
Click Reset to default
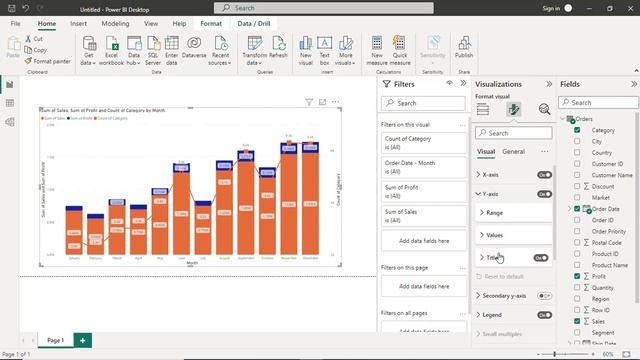tap(500, 277)
